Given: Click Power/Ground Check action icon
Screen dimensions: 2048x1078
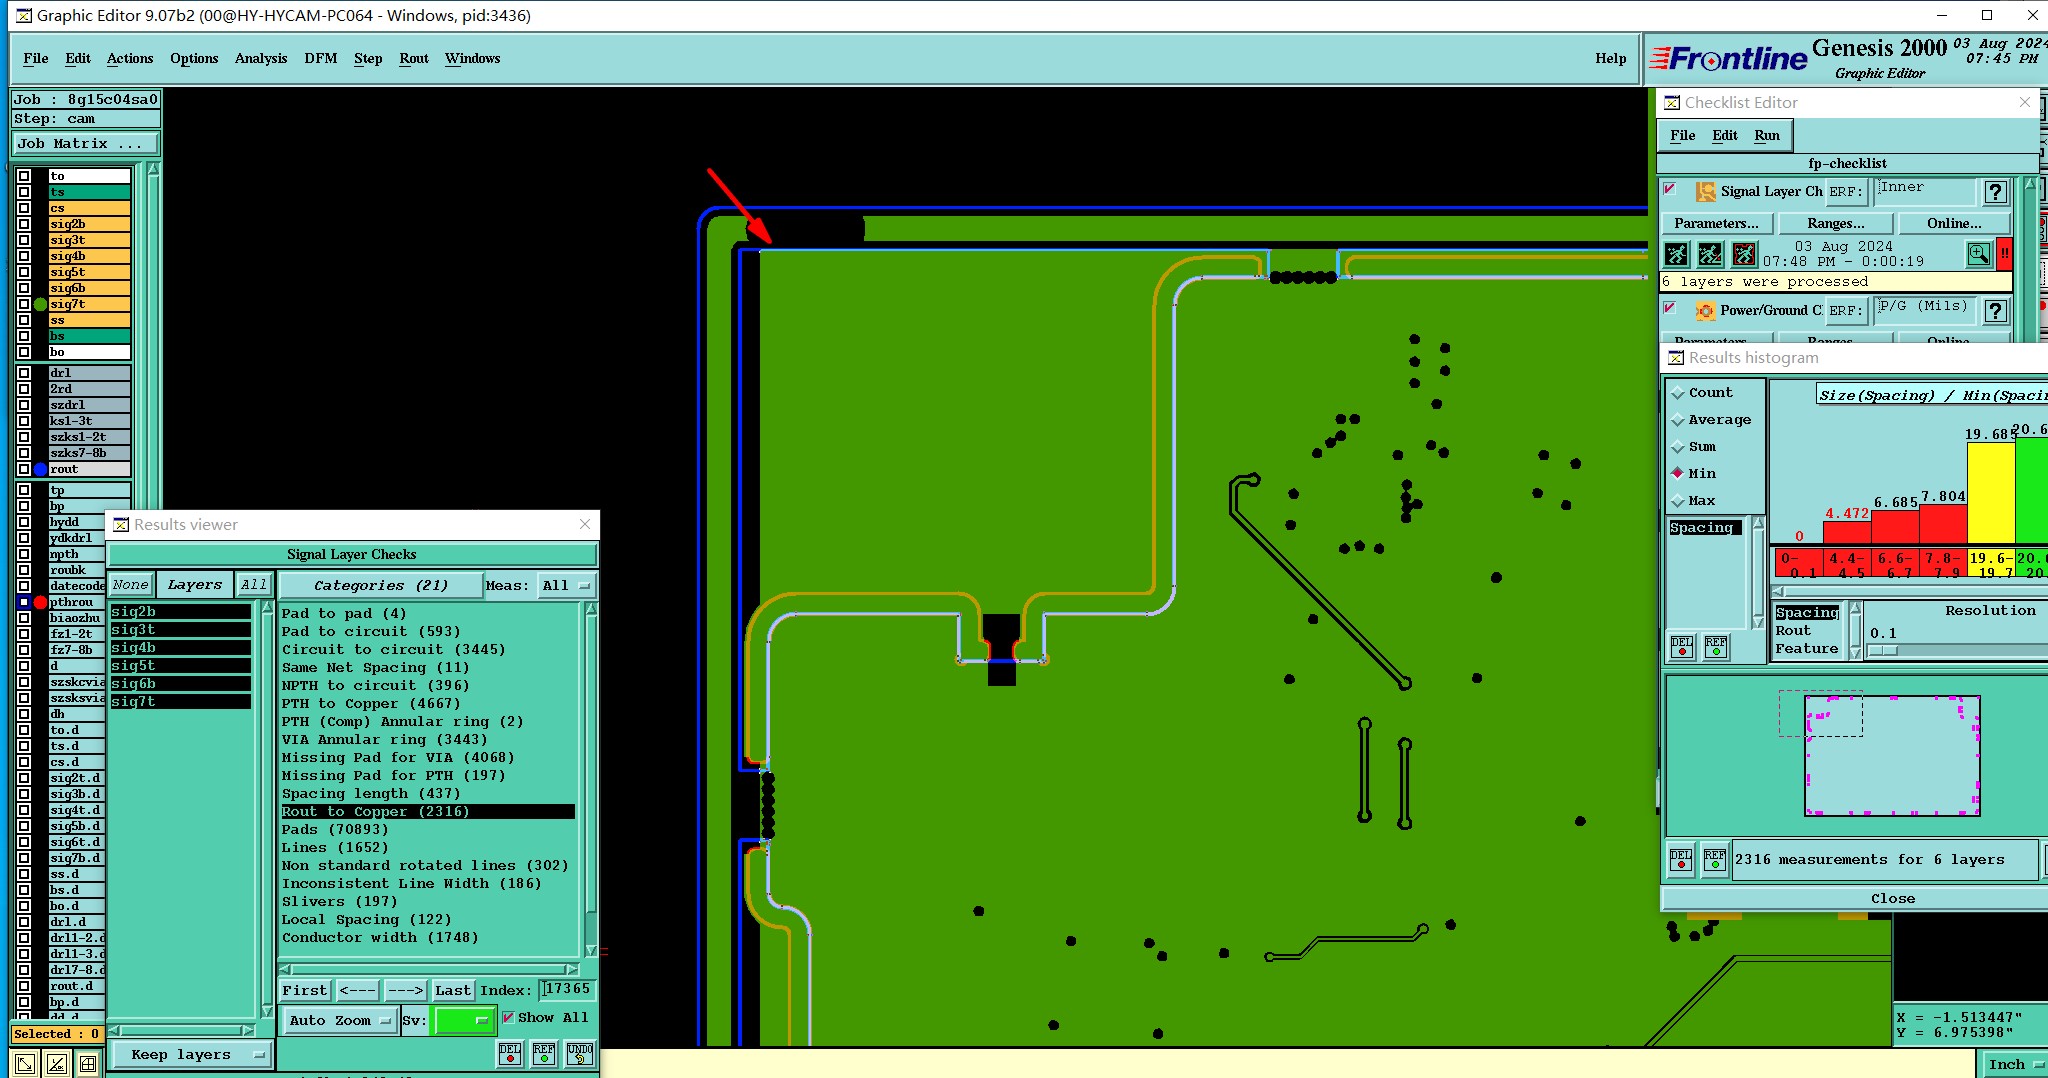Looking at the screenshot, I should point(1705,311).
